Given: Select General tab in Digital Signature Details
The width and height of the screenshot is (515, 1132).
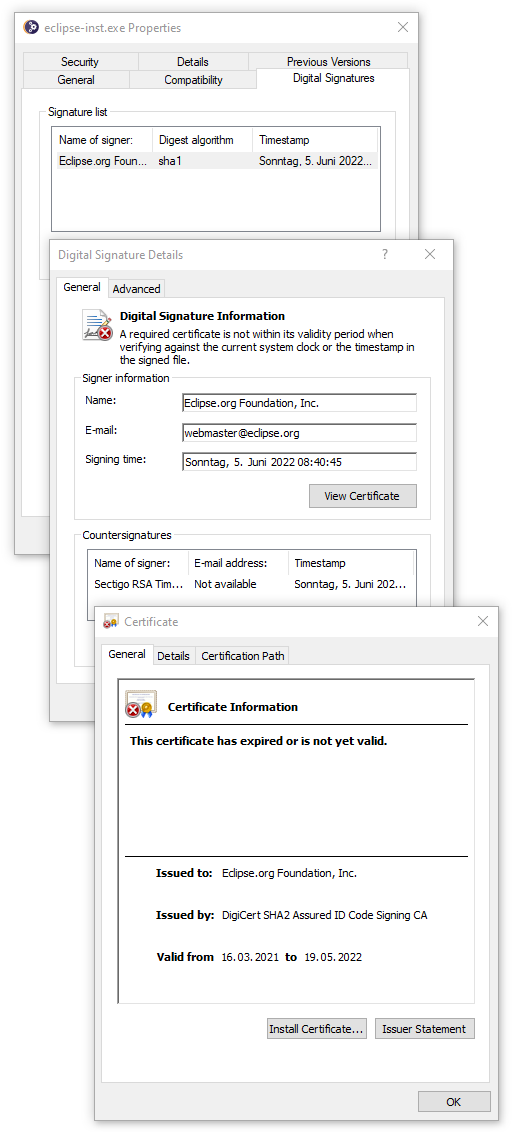Looking at the screenshot, I should 82,287.
